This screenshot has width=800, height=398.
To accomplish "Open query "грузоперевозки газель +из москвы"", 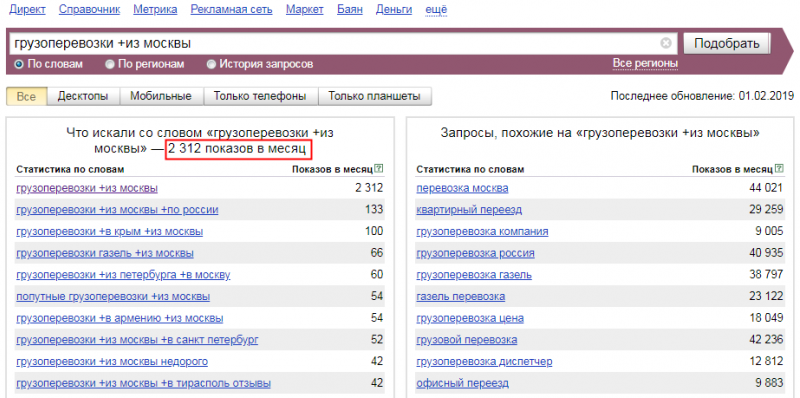I will point(105,253).
